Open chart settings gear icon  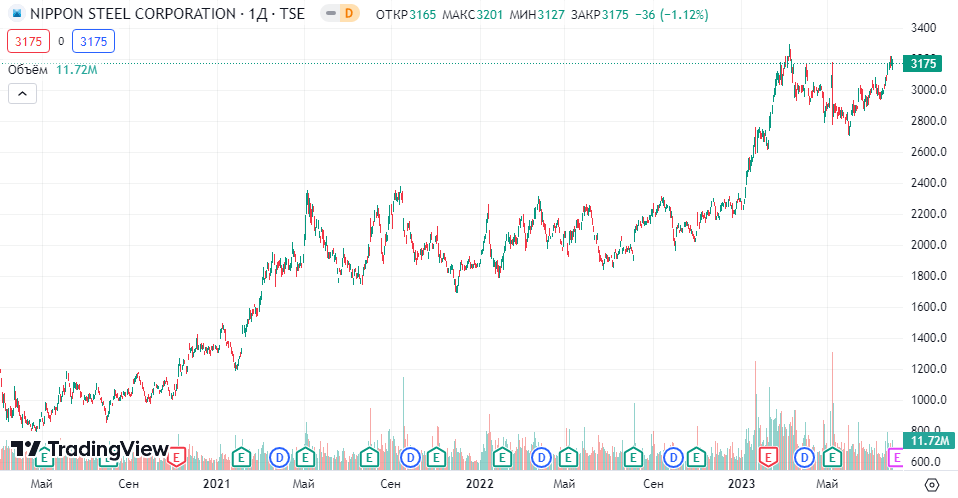tap(932, 485)
